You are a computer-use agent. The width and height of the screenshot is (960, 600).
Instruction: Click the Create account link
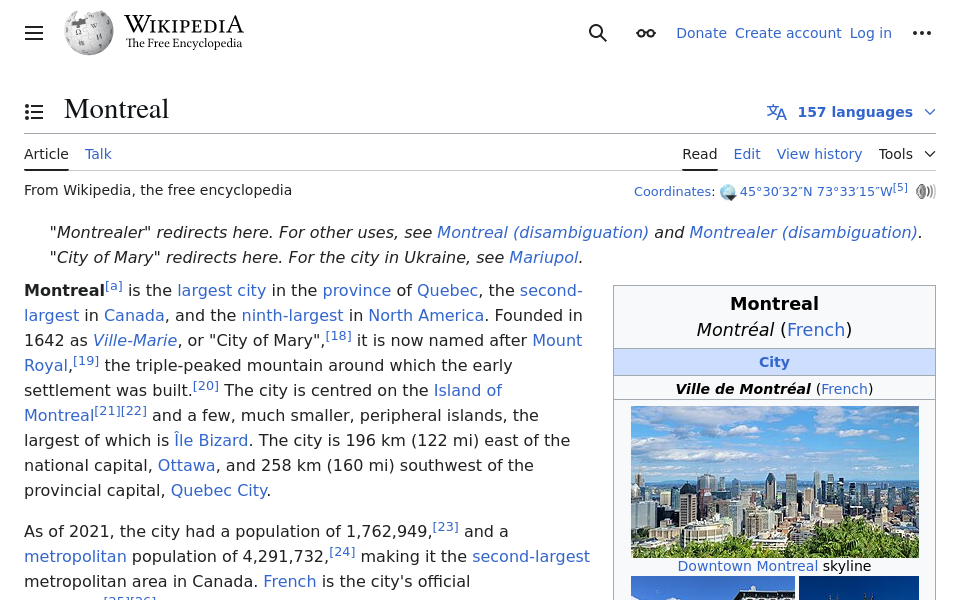(788, 33)
